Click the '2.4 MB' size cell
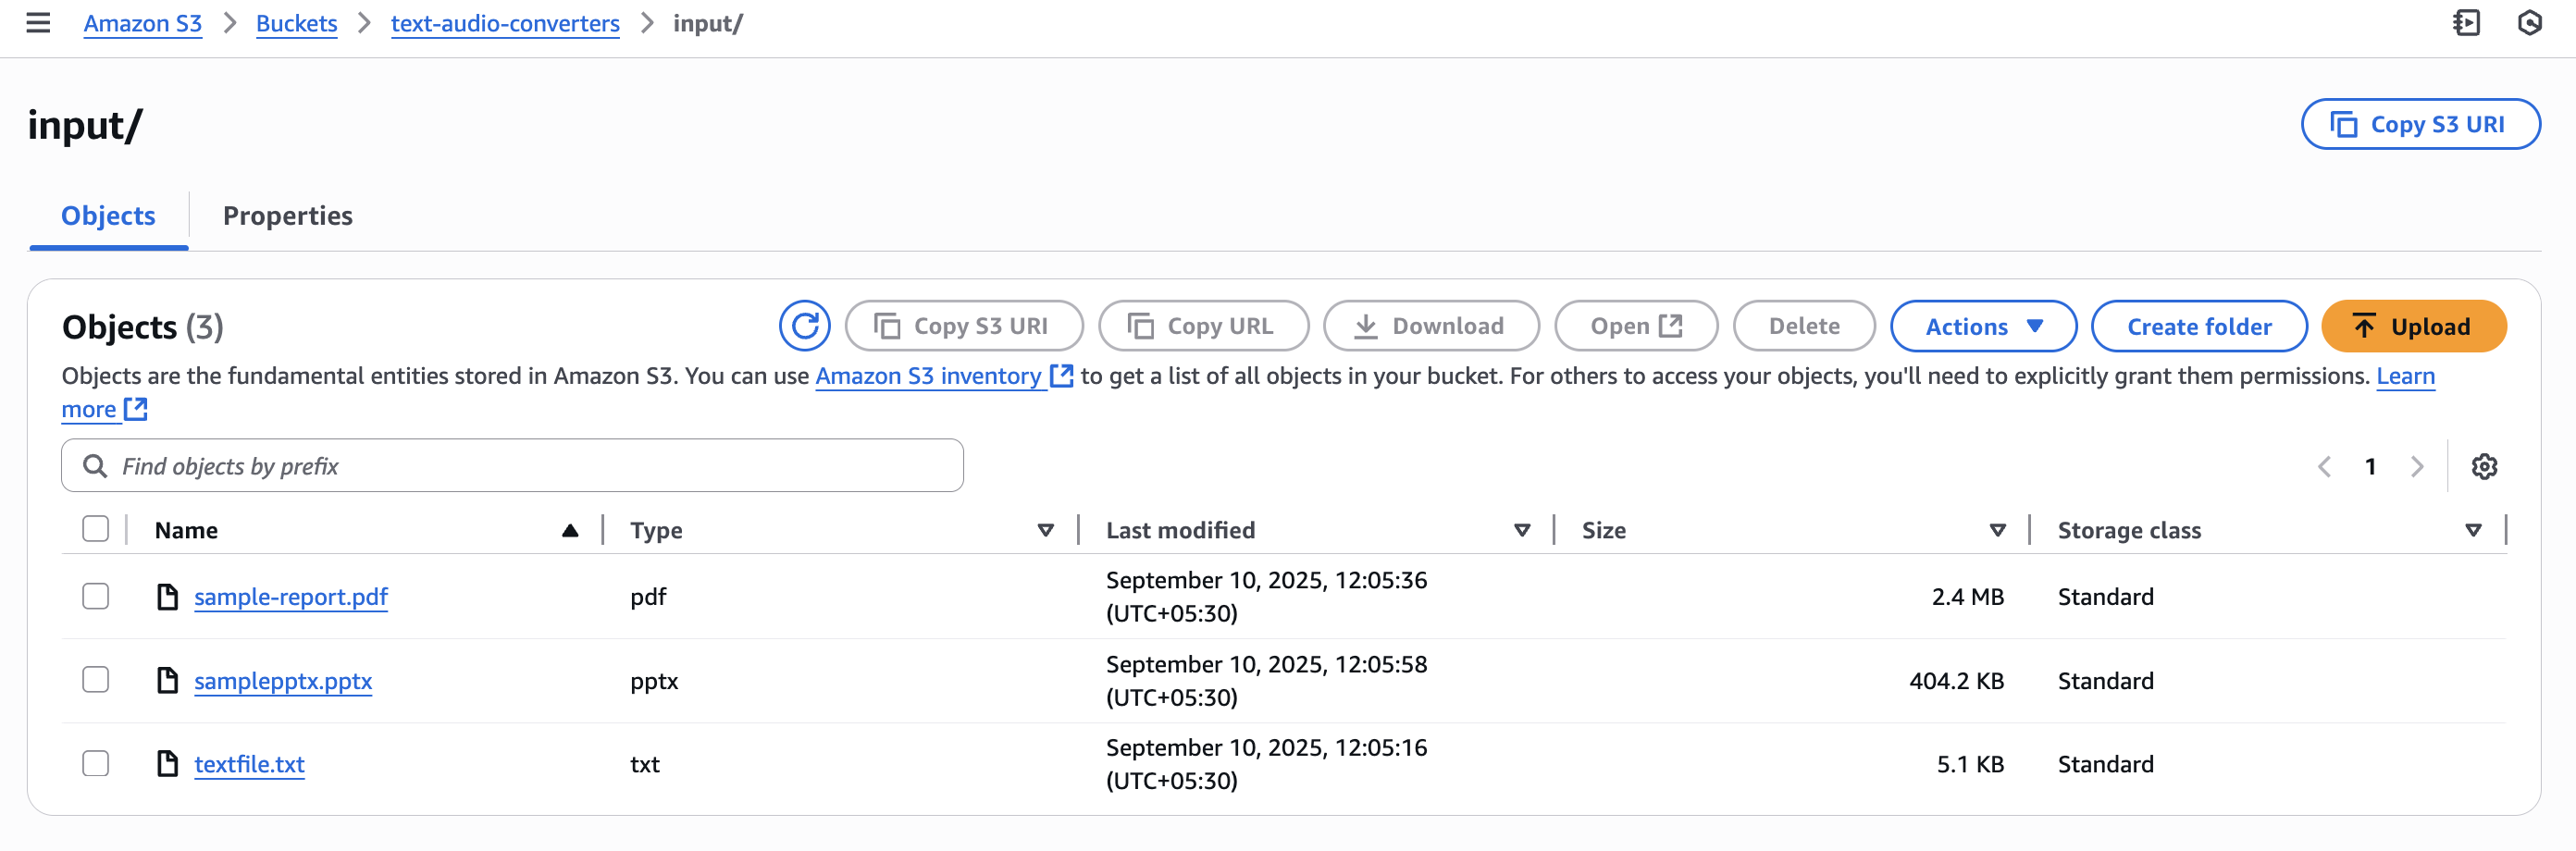The image size is (2576, 851). (x=1967, y=597)
